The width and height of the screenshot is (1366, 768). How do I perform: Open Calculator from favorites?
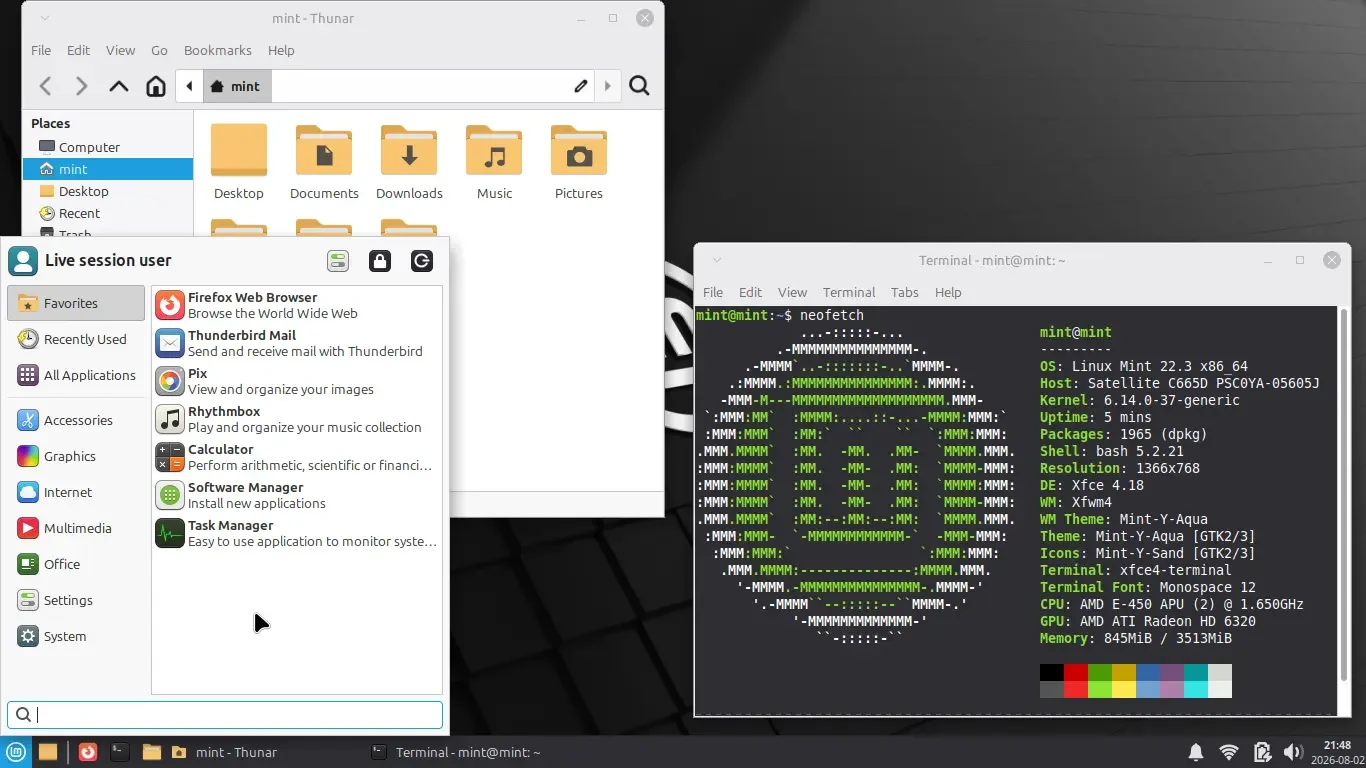297,457
